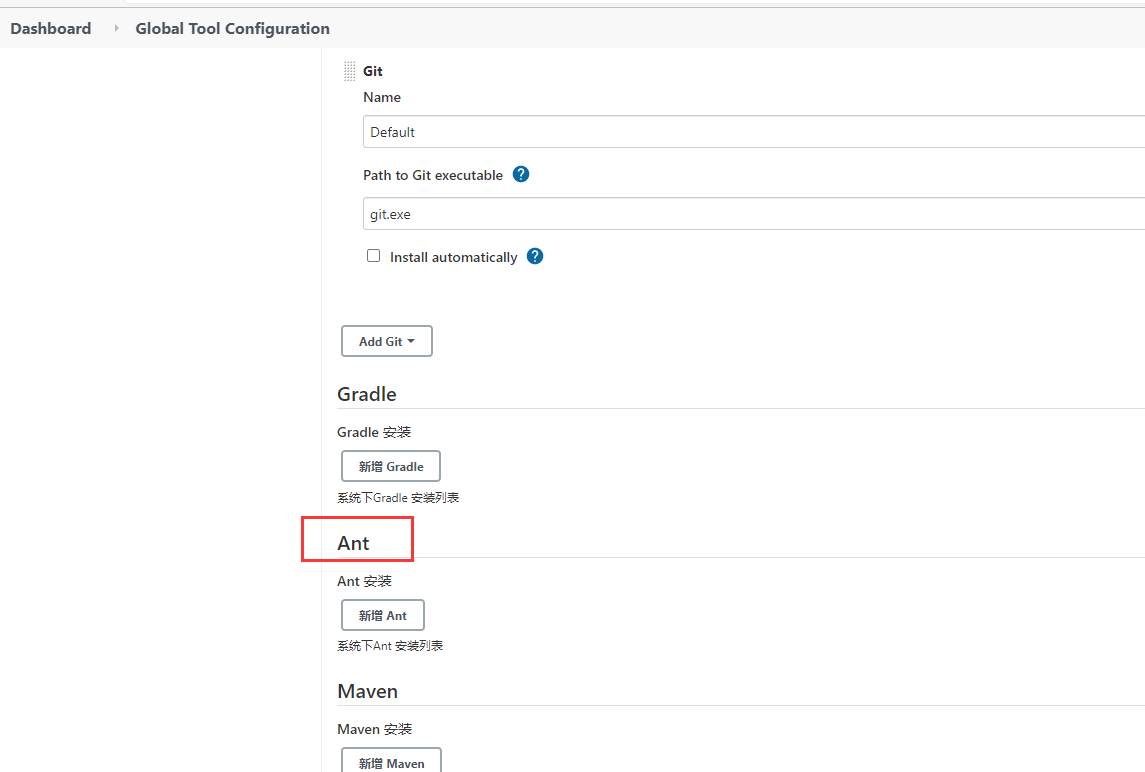This screenshot has width=1145, height=772.
Task: Click the Global Tool Configuration breadcrumb
Action: pyautogui.click(x=232, y=28)
